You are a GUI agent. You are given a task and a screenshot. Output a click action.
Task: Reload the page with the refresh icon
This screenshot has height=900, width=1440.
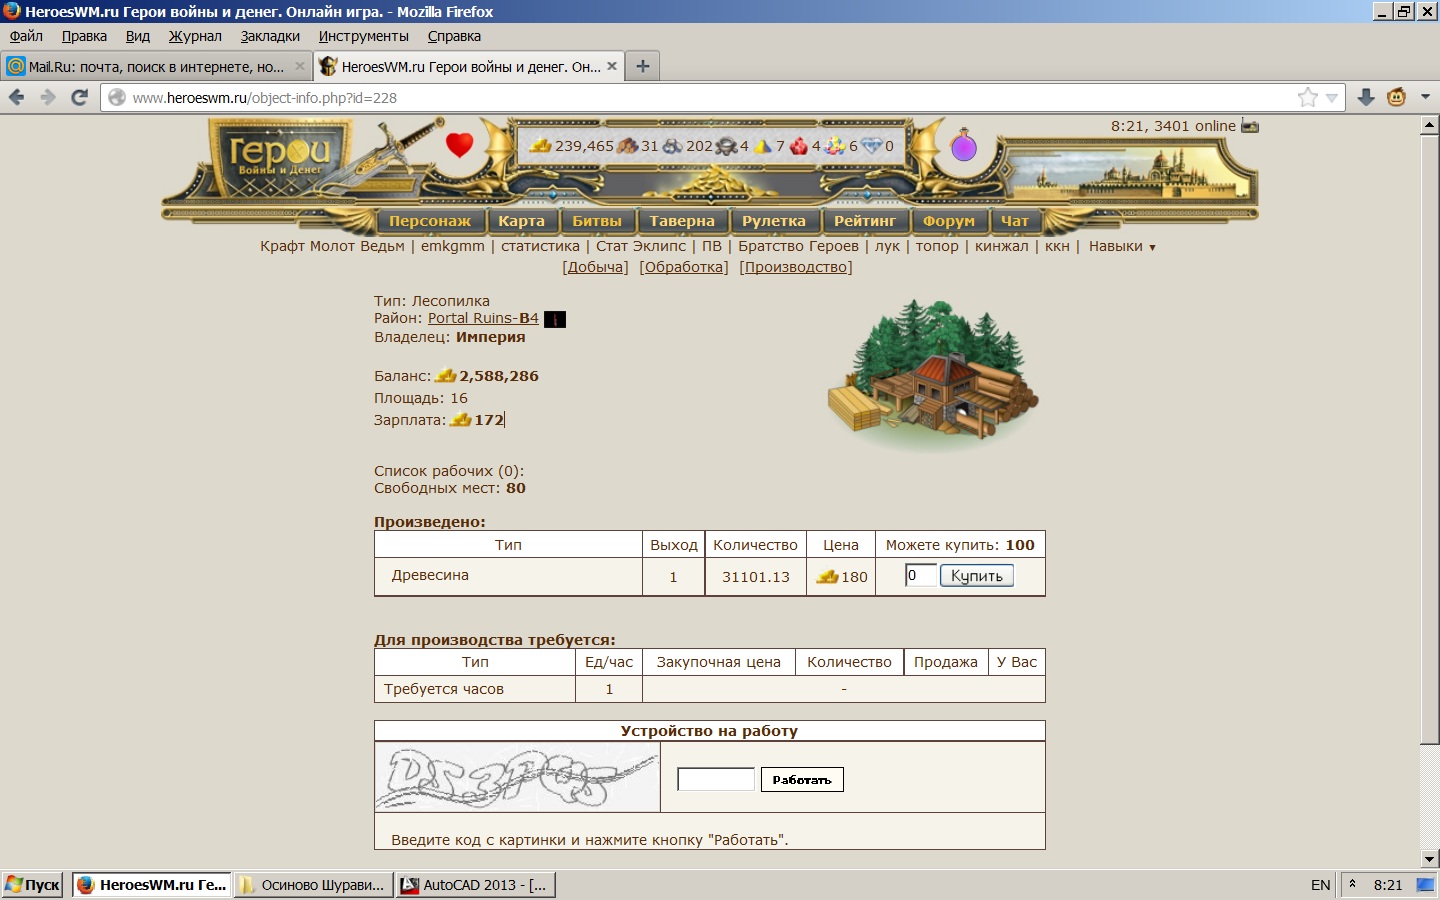80,97
